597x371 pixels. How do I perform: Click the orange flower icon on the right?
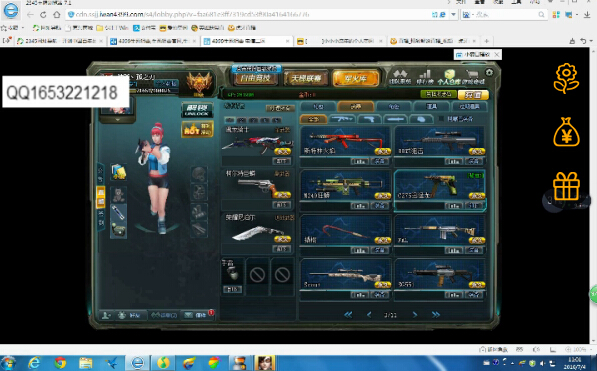566,78
